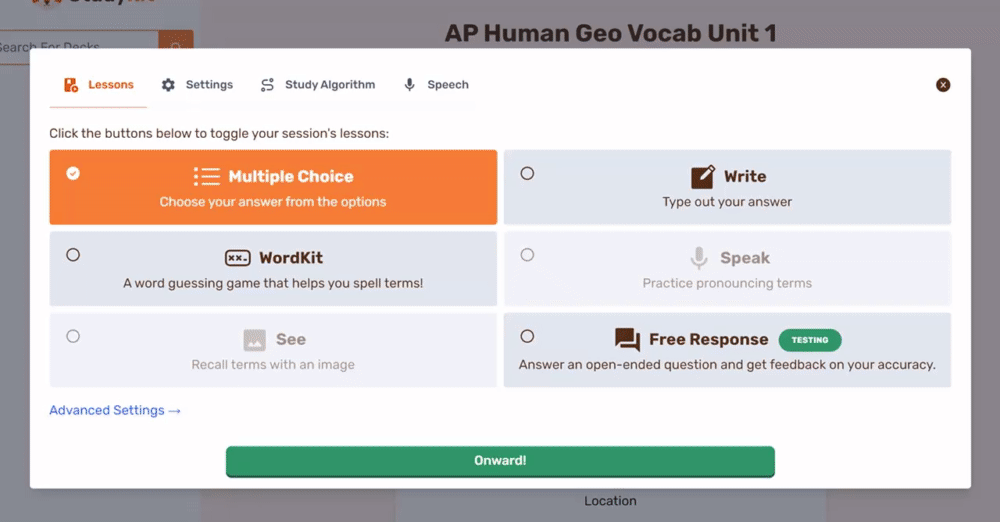Enable the Write lesson radio button
This screenshot has height=522, width=1000.
click(527, 173)
